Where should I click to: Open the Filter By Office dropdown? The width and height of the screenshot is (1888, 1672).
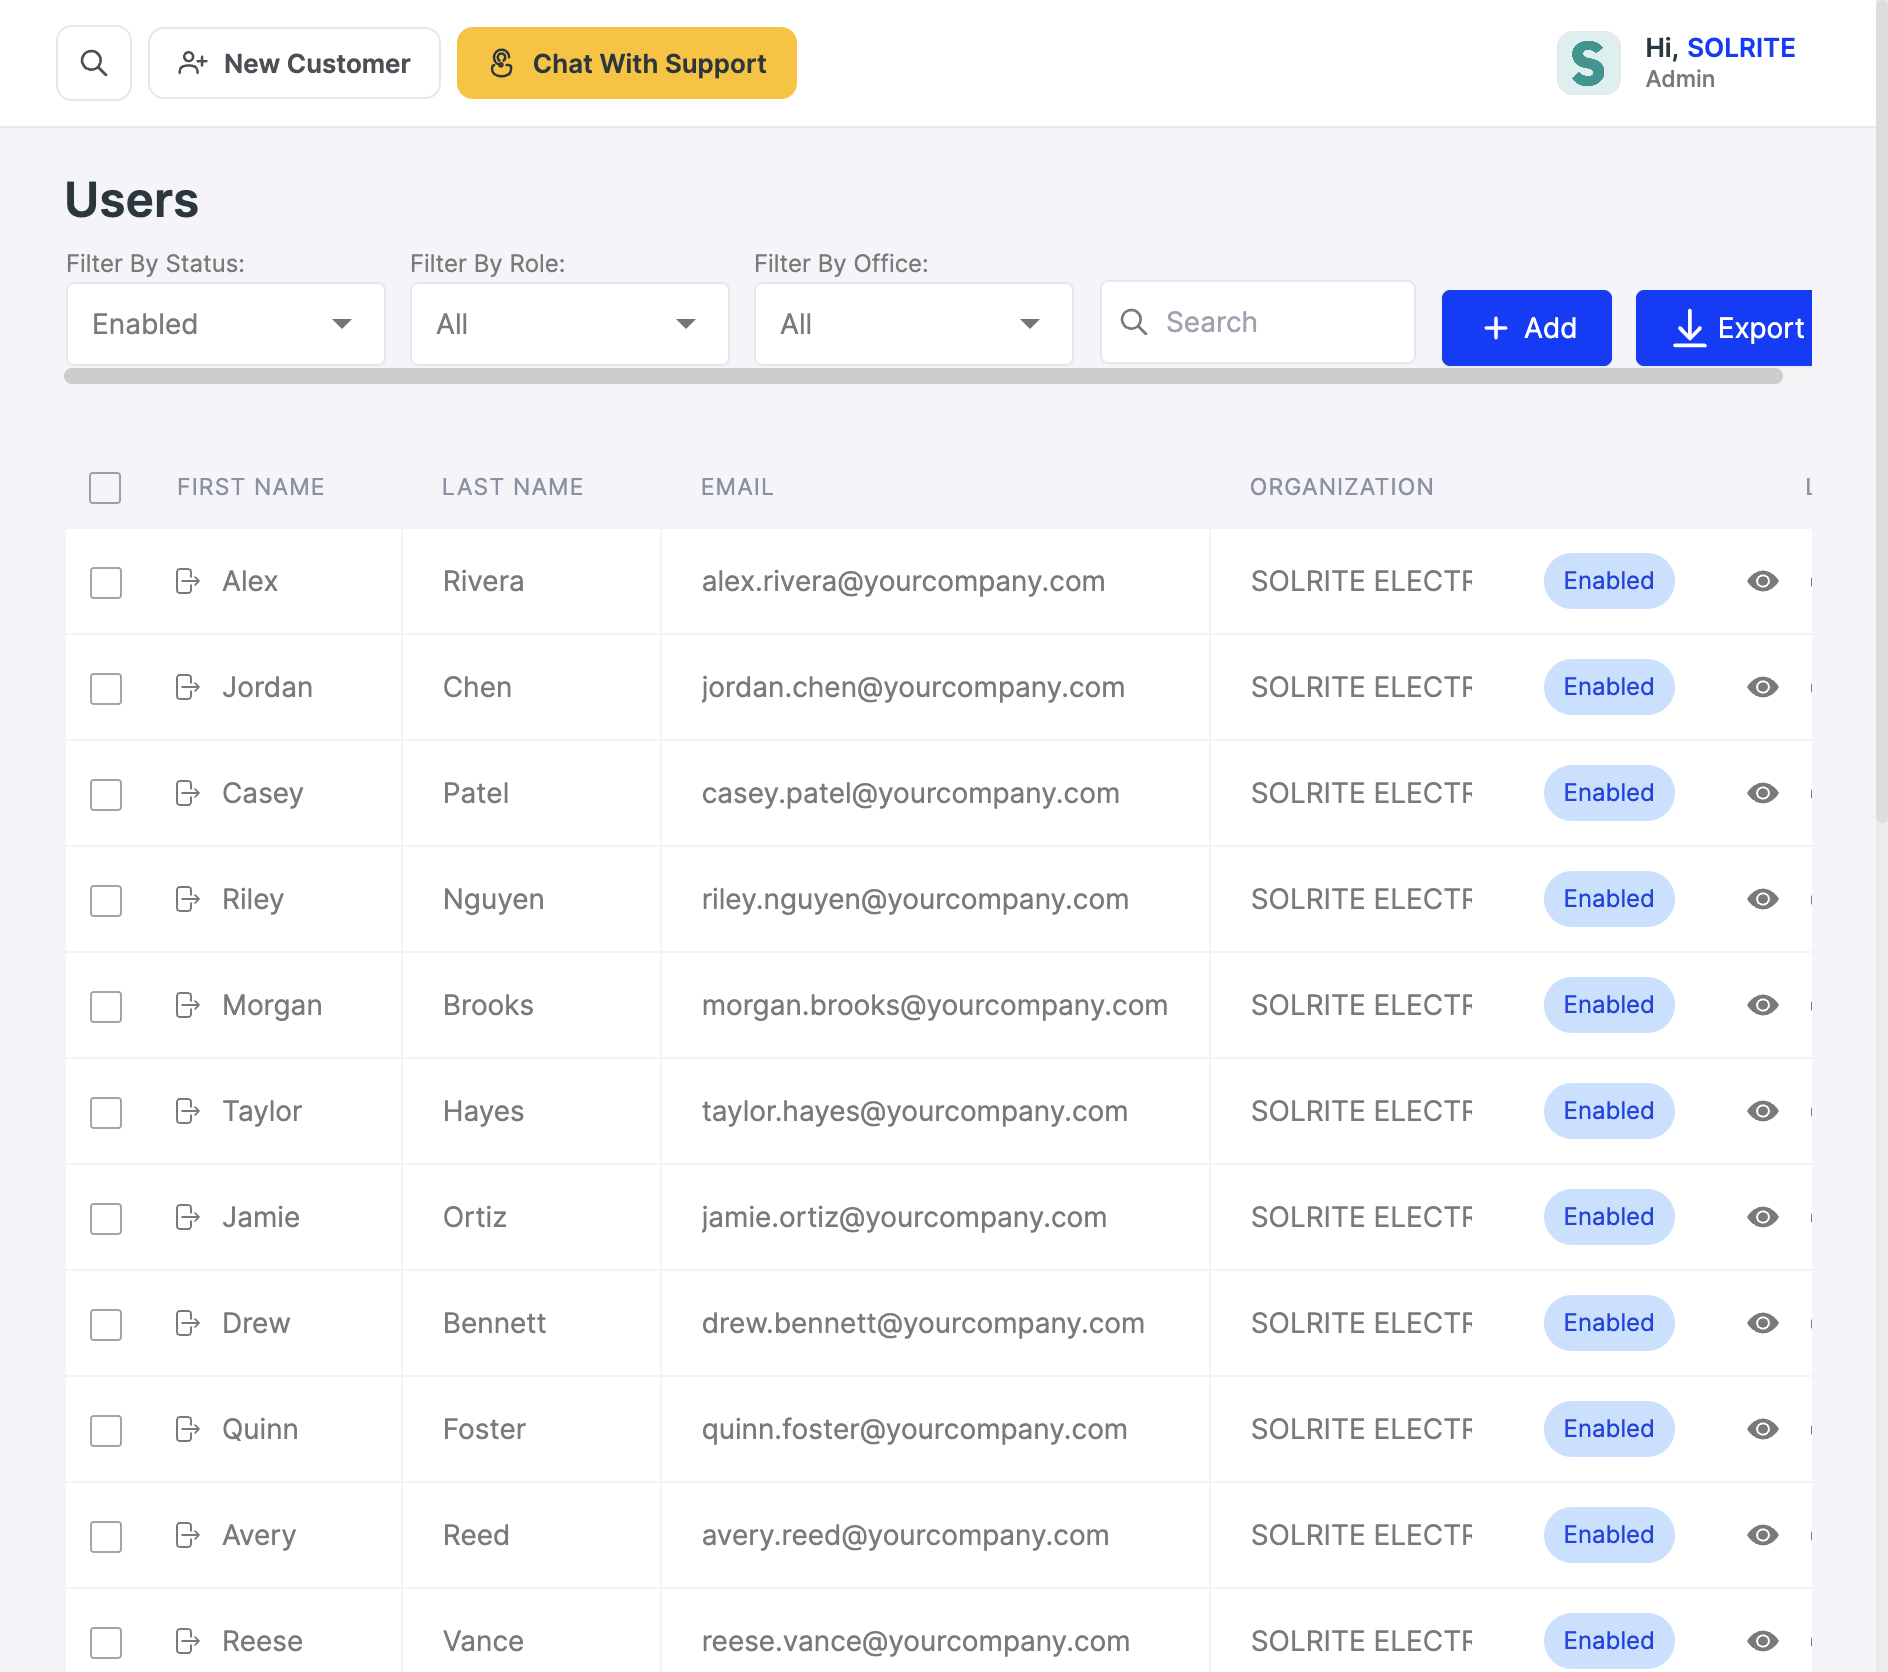pos(914,324)
